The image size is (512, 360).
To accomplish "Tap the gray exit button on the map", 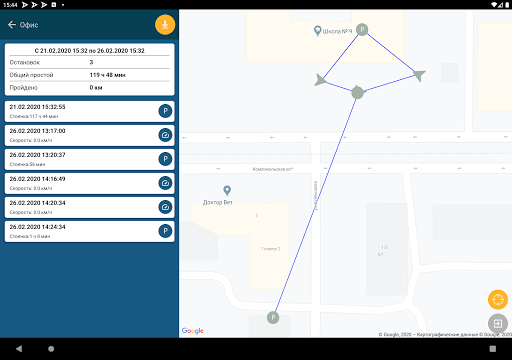I will pos(498,323).
